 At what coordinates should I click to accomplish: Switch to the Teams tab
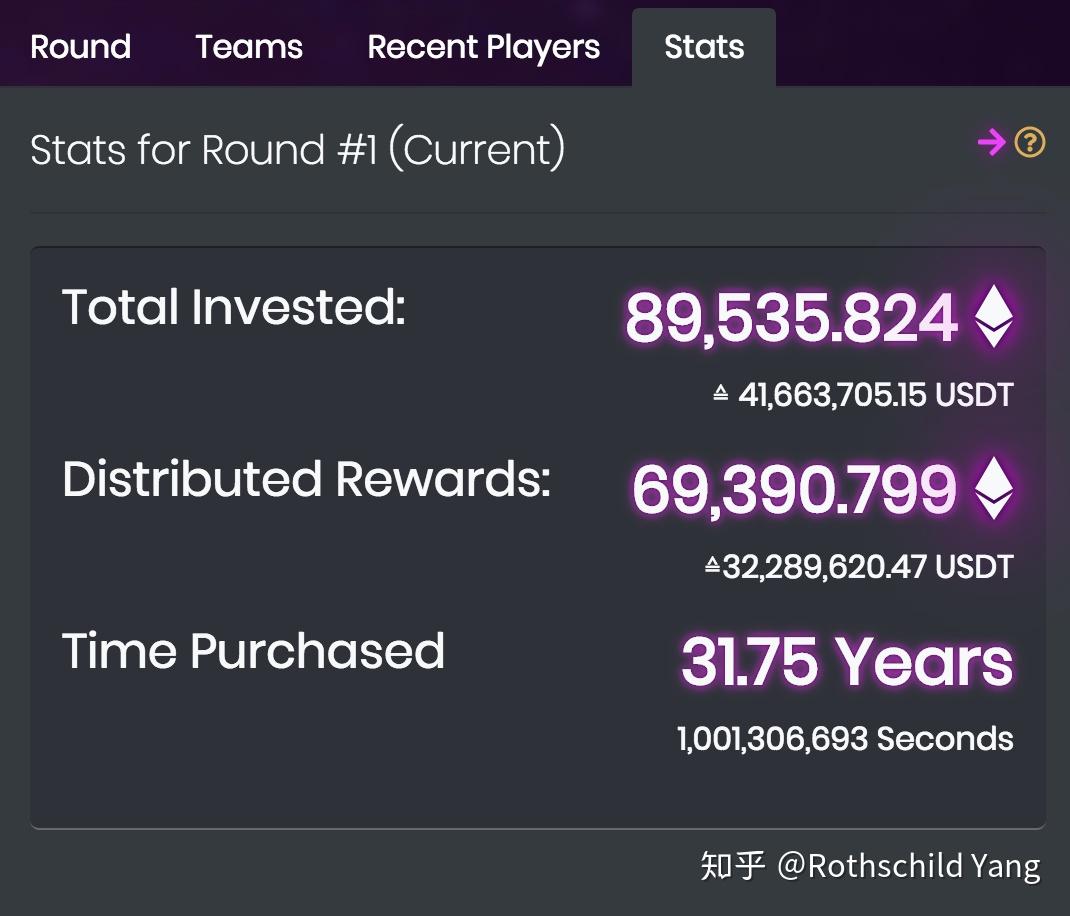[x=249, y=47]
